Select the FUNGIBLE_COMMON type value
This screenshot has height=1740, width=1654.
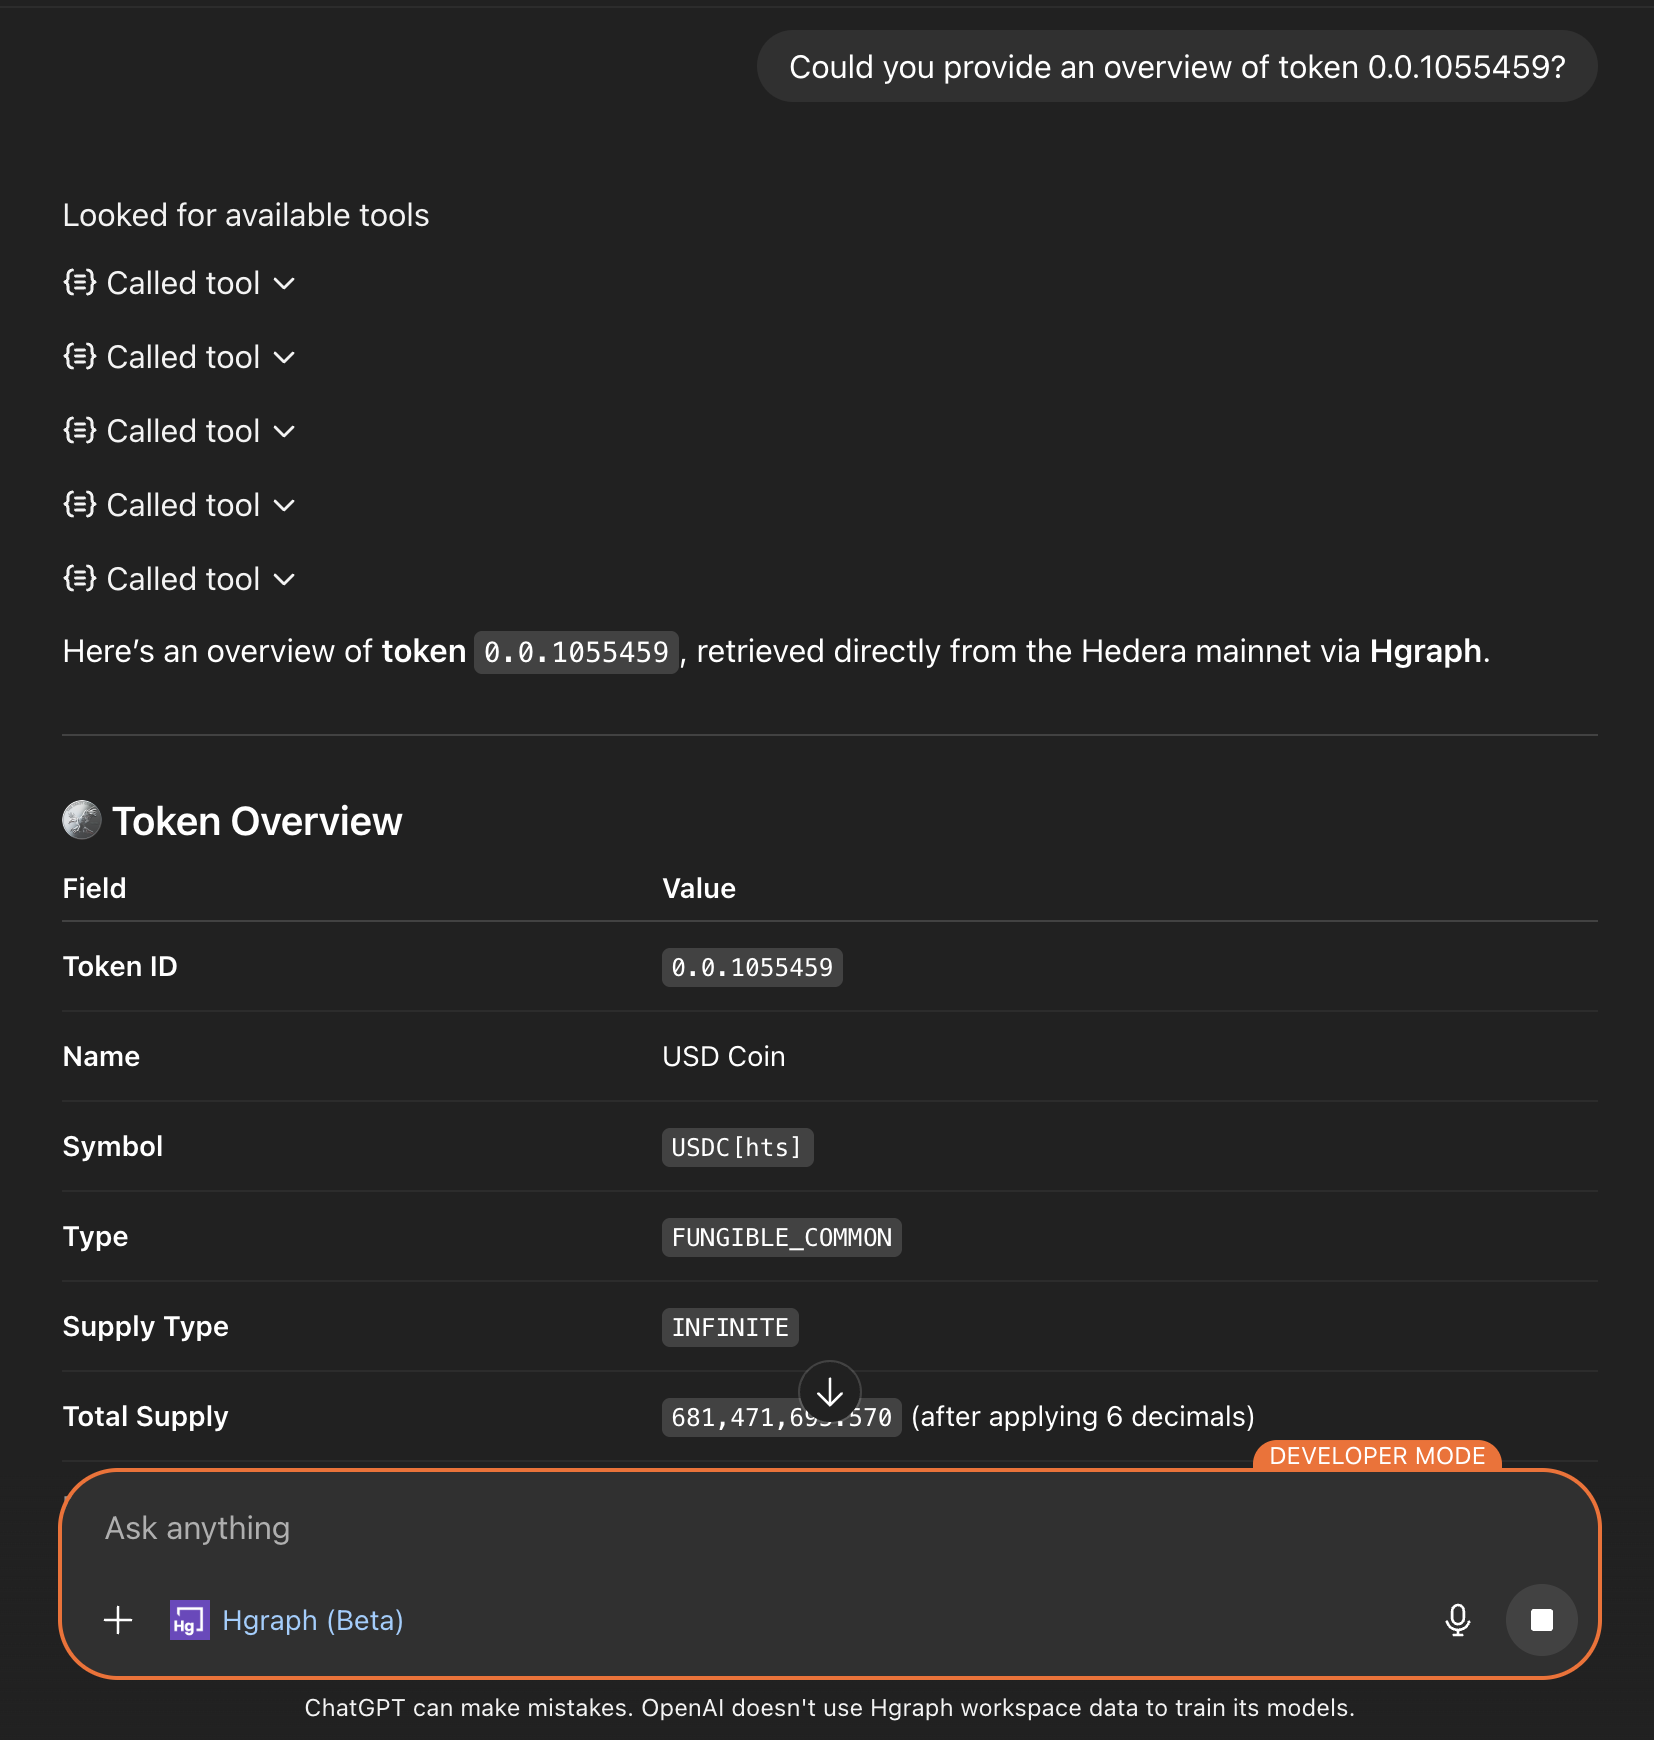782,1237
